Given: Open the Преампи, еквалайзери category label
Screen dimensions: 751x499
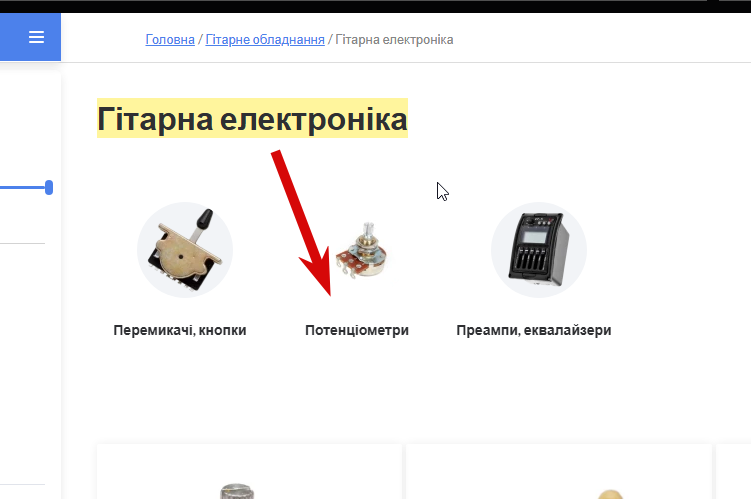Looking at the screenshot, I should [x=534, y=330].
